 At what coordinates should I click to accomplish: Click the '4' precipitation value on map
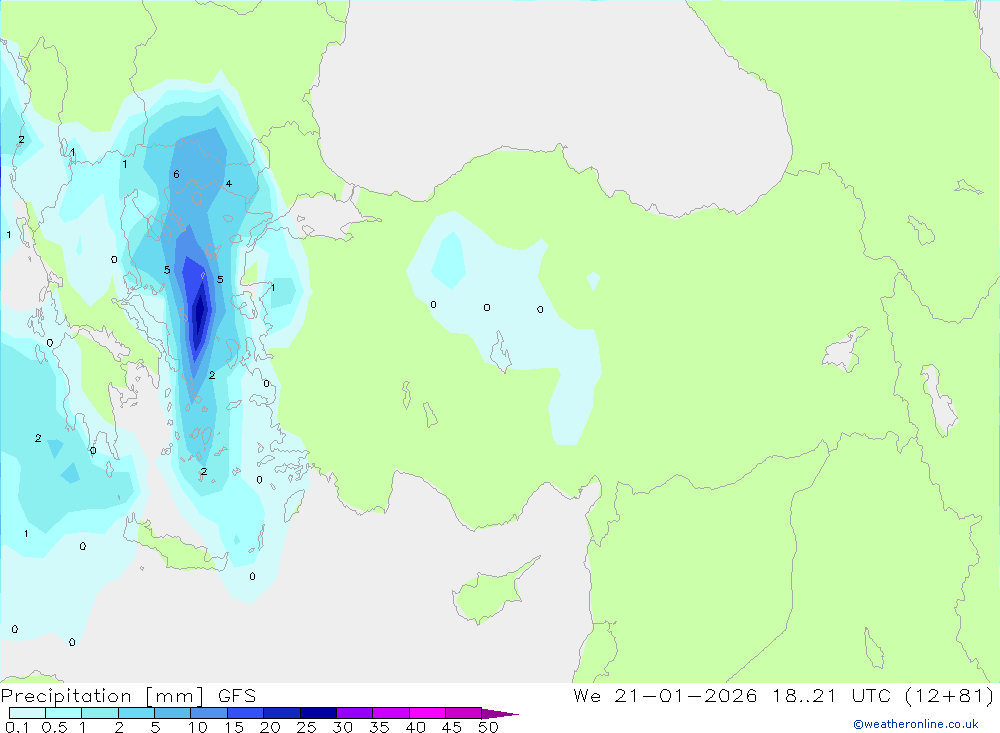click(228, 184)
